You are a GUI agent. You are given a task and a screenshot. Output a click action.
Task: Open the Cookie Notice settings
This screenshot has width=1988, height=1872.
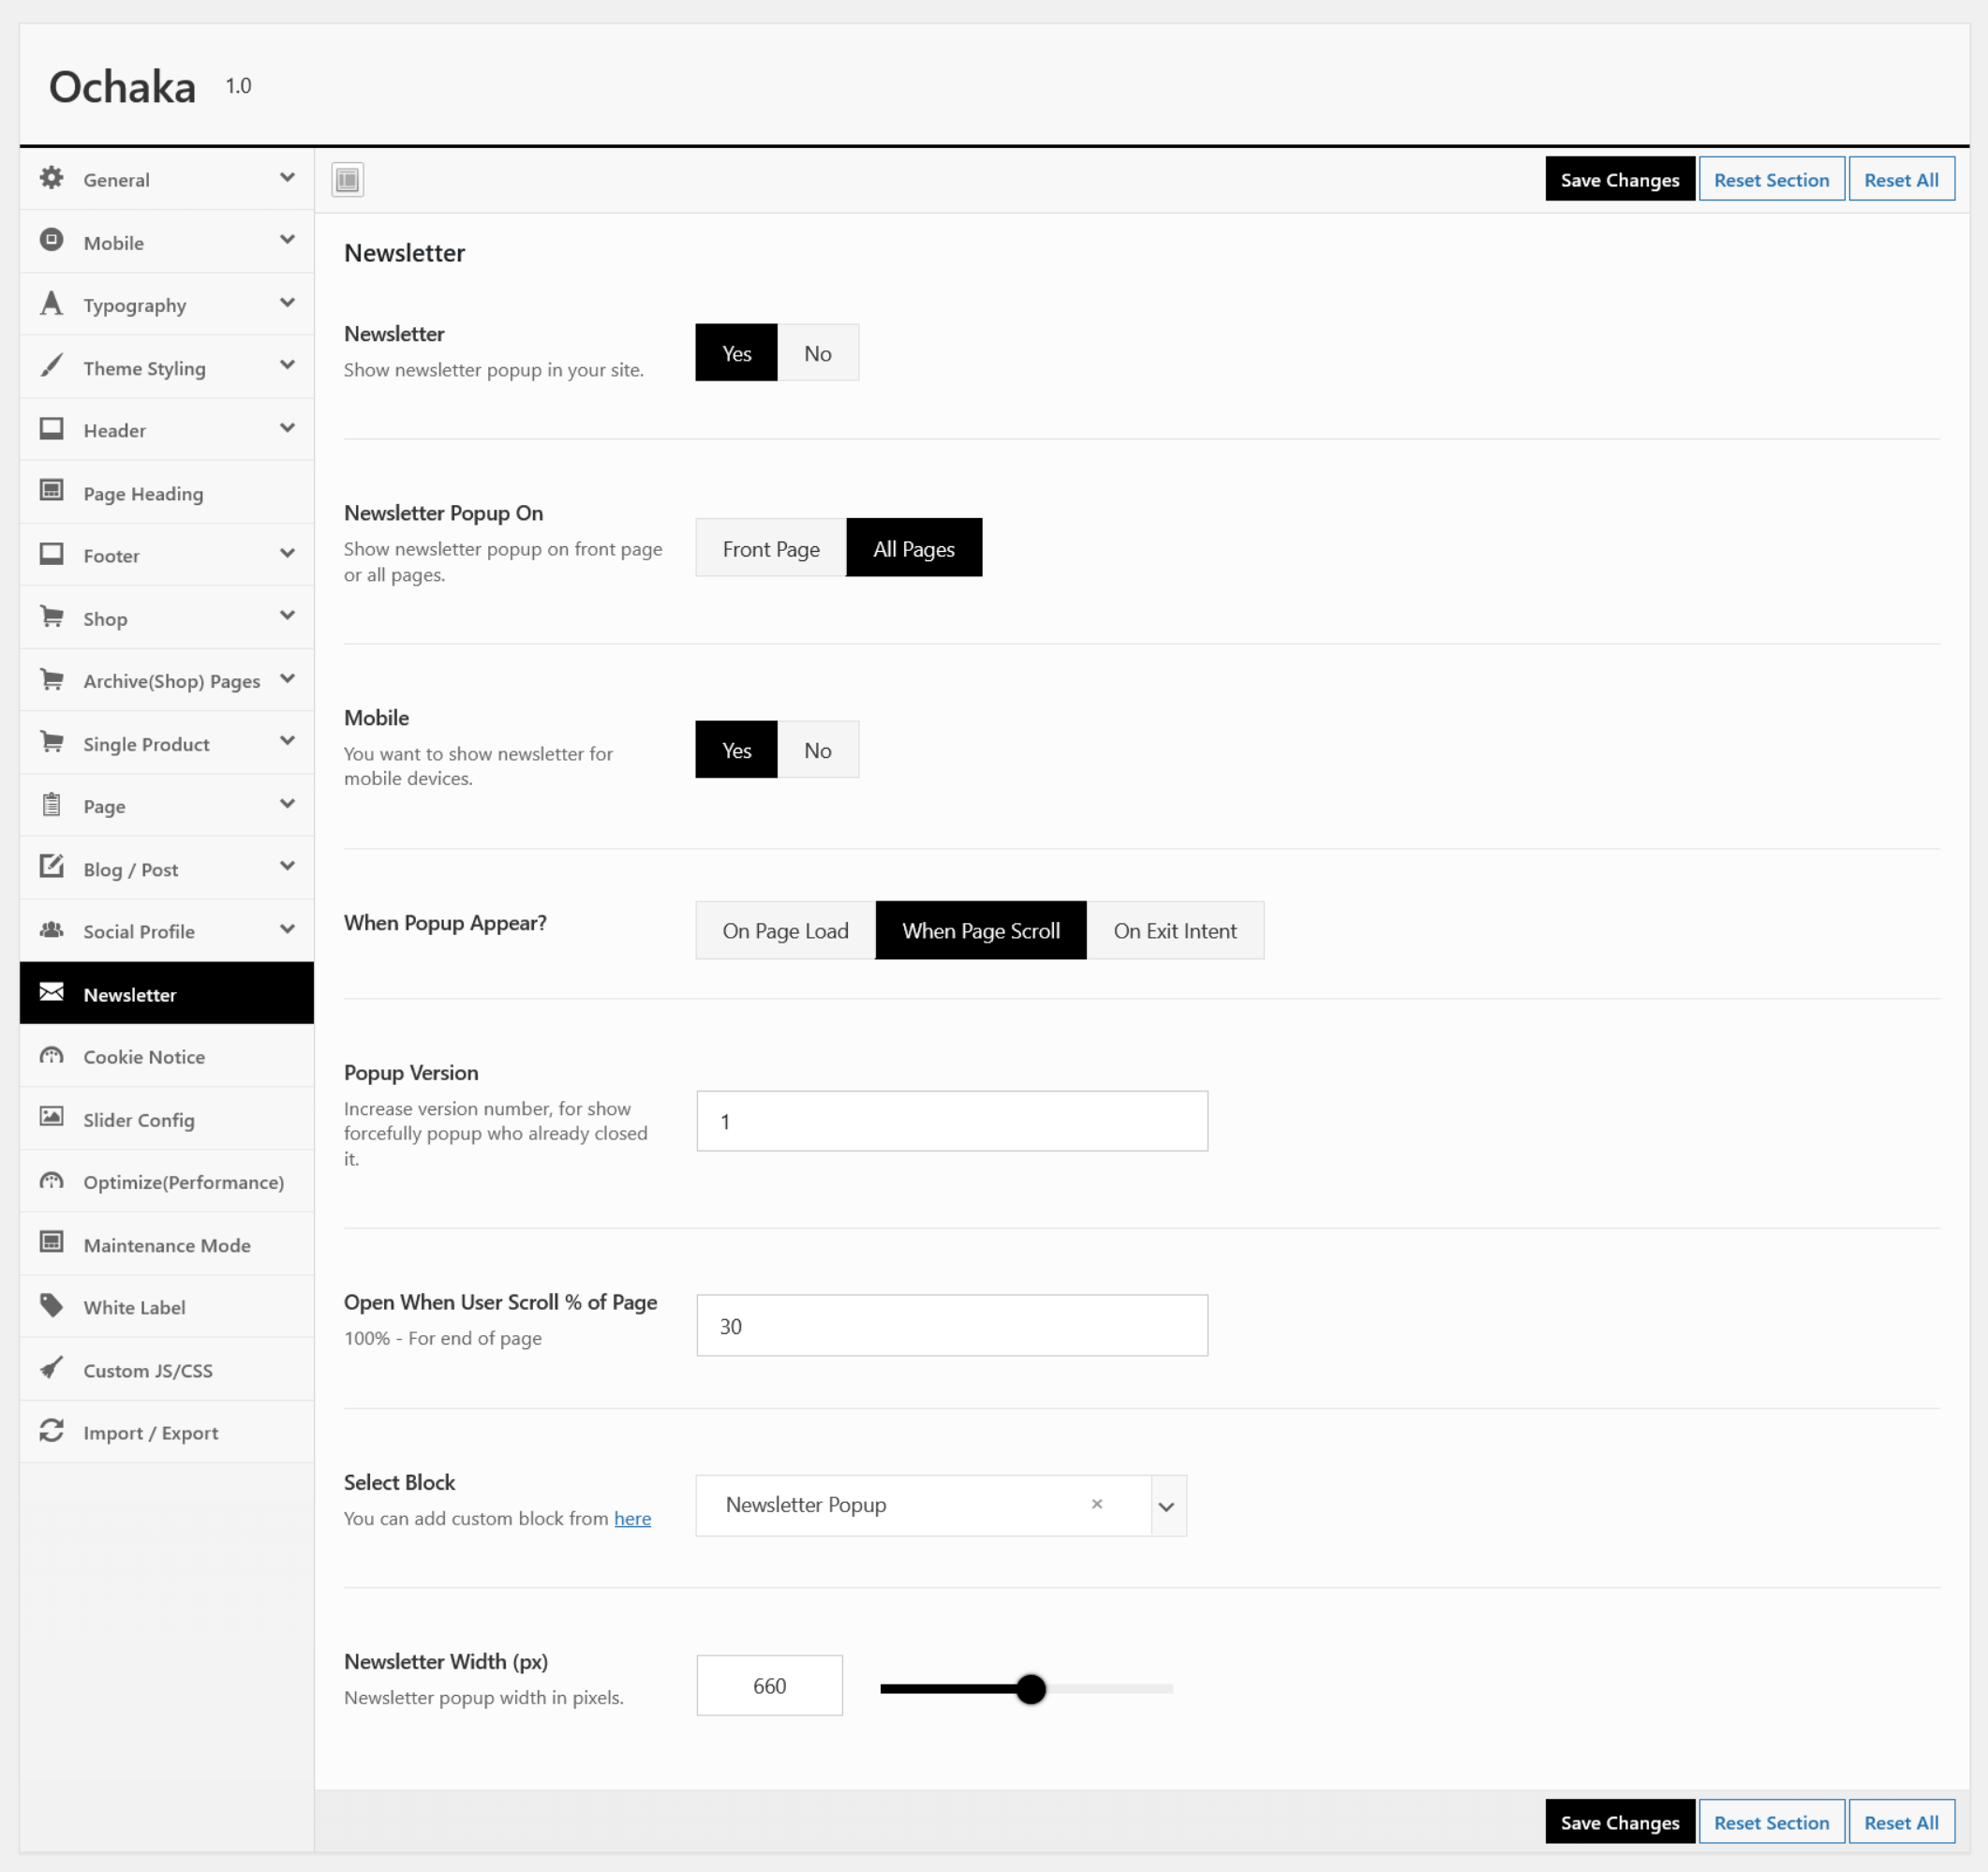point(144,1057)
